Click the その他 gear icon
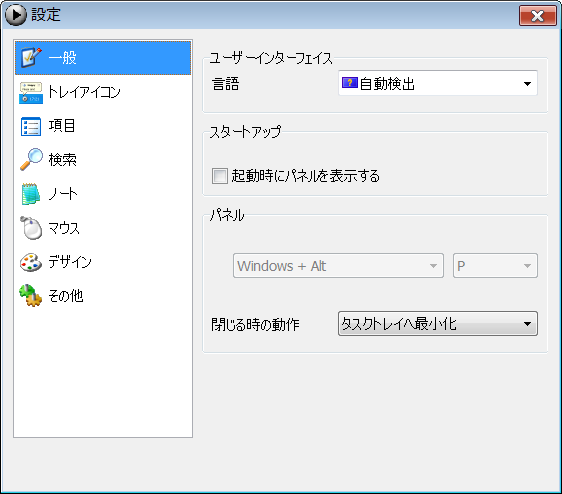 click(x=31, y=296)
